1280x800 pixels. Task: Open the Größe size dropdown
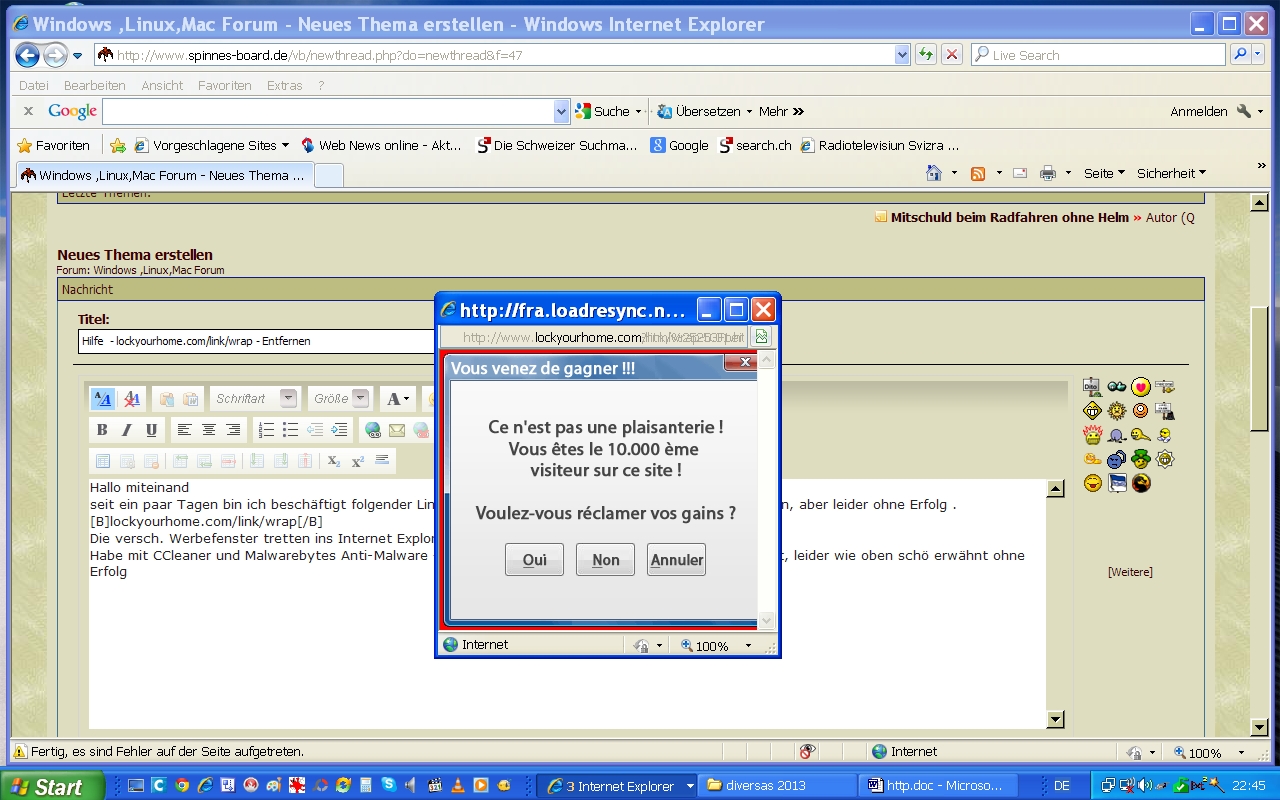(x=361, y=398)
